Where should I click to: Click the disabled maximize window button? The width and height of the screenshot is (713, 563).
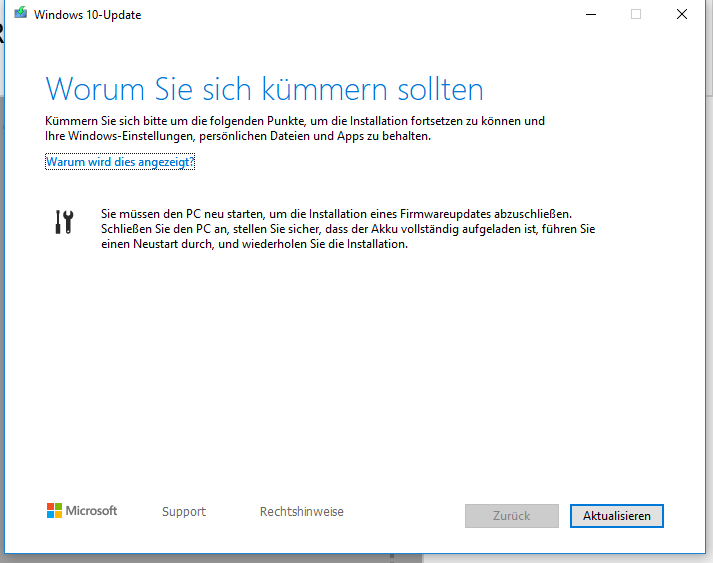(636, 14)
